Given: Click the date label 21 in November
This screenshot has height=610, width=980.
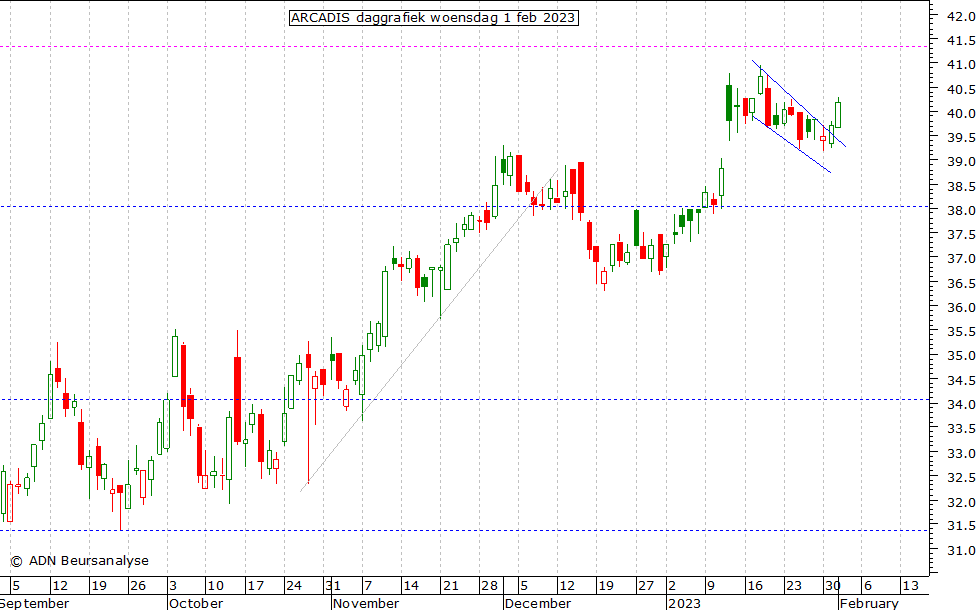Looking at the screenshot, I should 450,586.
